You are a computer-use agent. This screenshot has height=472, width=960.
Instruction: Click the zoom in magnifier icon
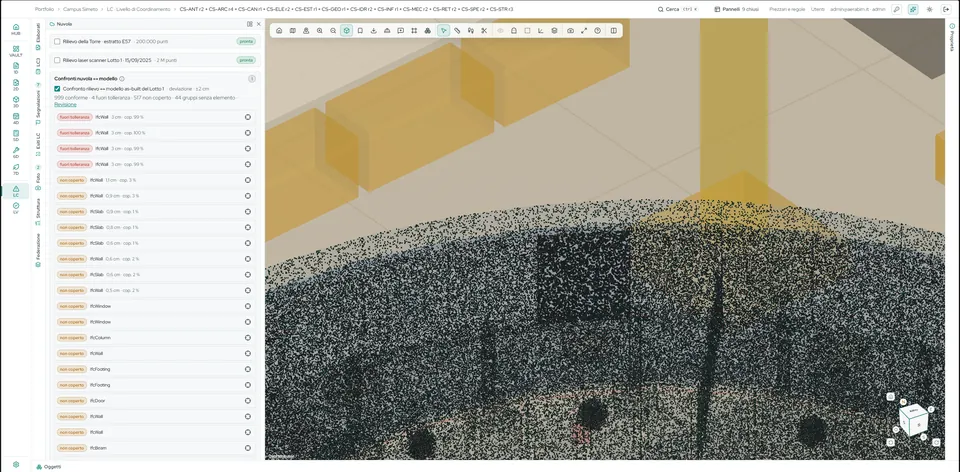point(320,31)
